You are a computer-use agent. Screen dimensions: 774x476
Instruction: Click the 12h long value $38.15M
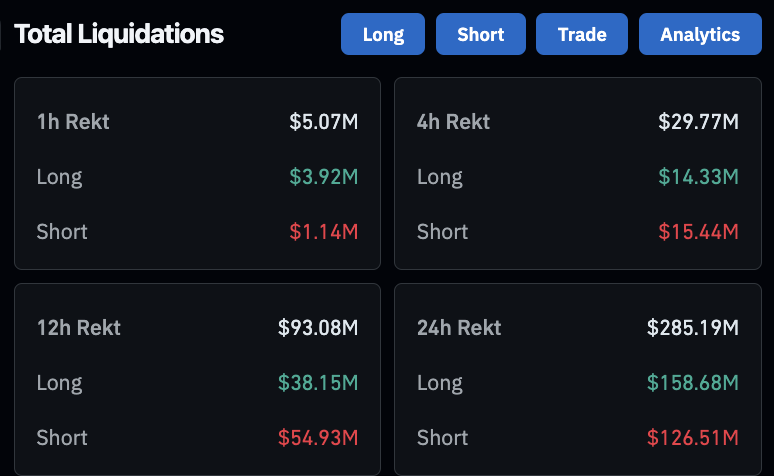(318, 383)
